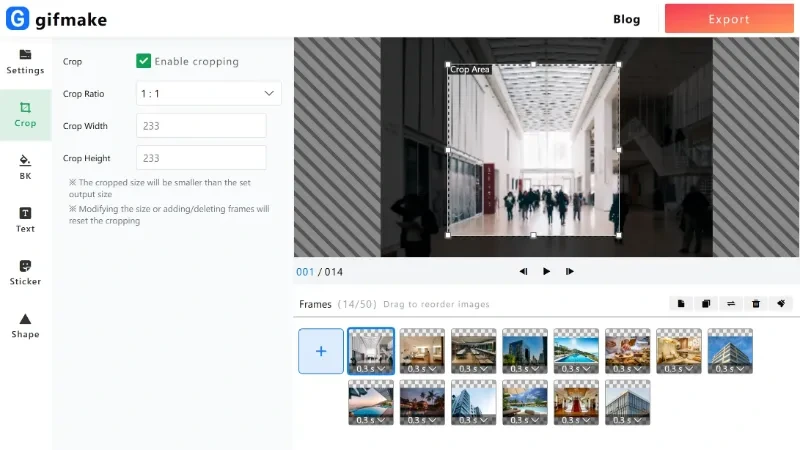This screenshot has width=800, height=450.
Task: Select the last glass-facade building frame thumbnail
Action: click(628, 402)
